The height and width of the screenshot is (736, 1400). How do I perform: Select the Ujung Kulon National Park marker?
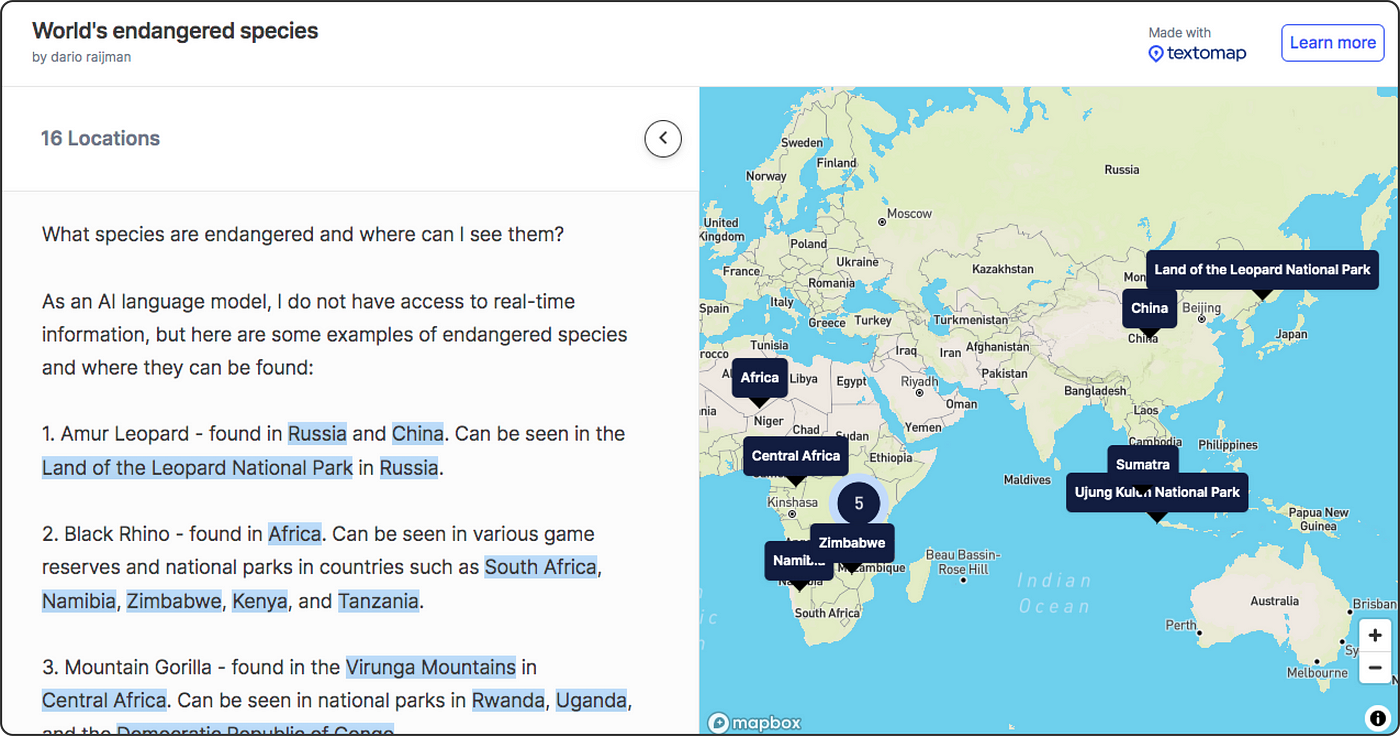[1156, 492]
